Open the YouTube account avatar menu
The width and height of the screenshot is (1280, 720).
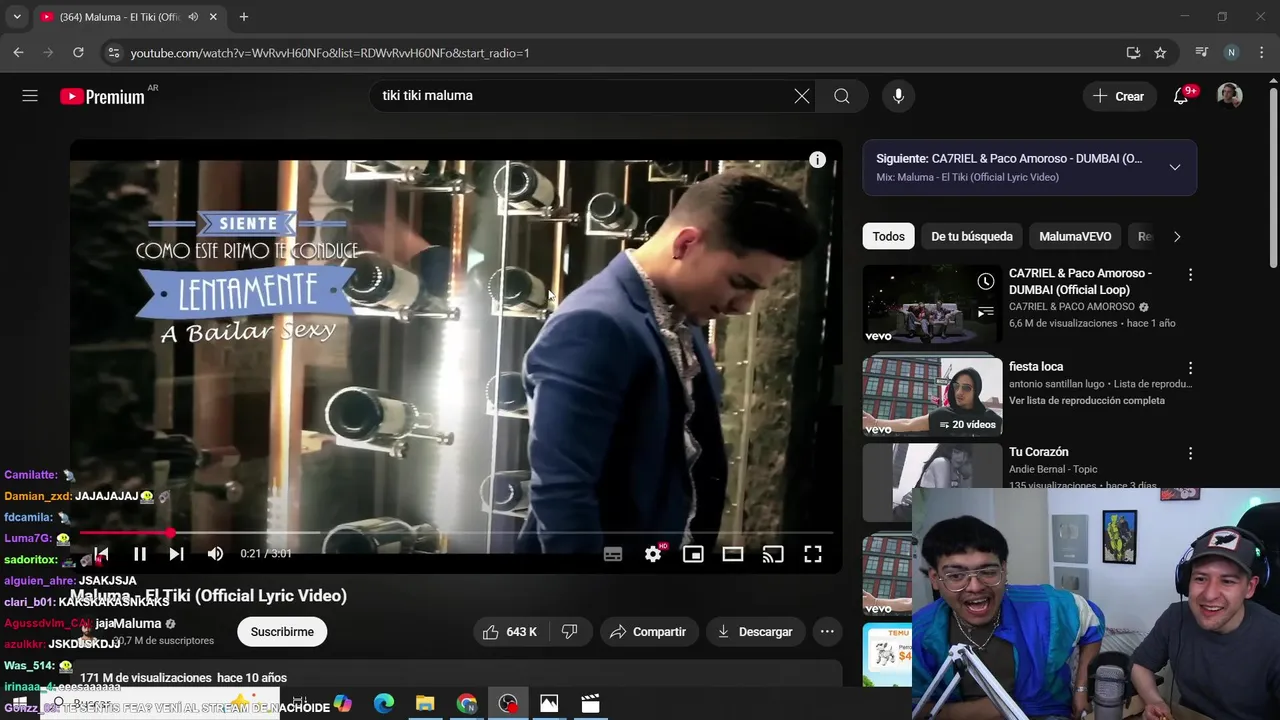click(1229, 96)
